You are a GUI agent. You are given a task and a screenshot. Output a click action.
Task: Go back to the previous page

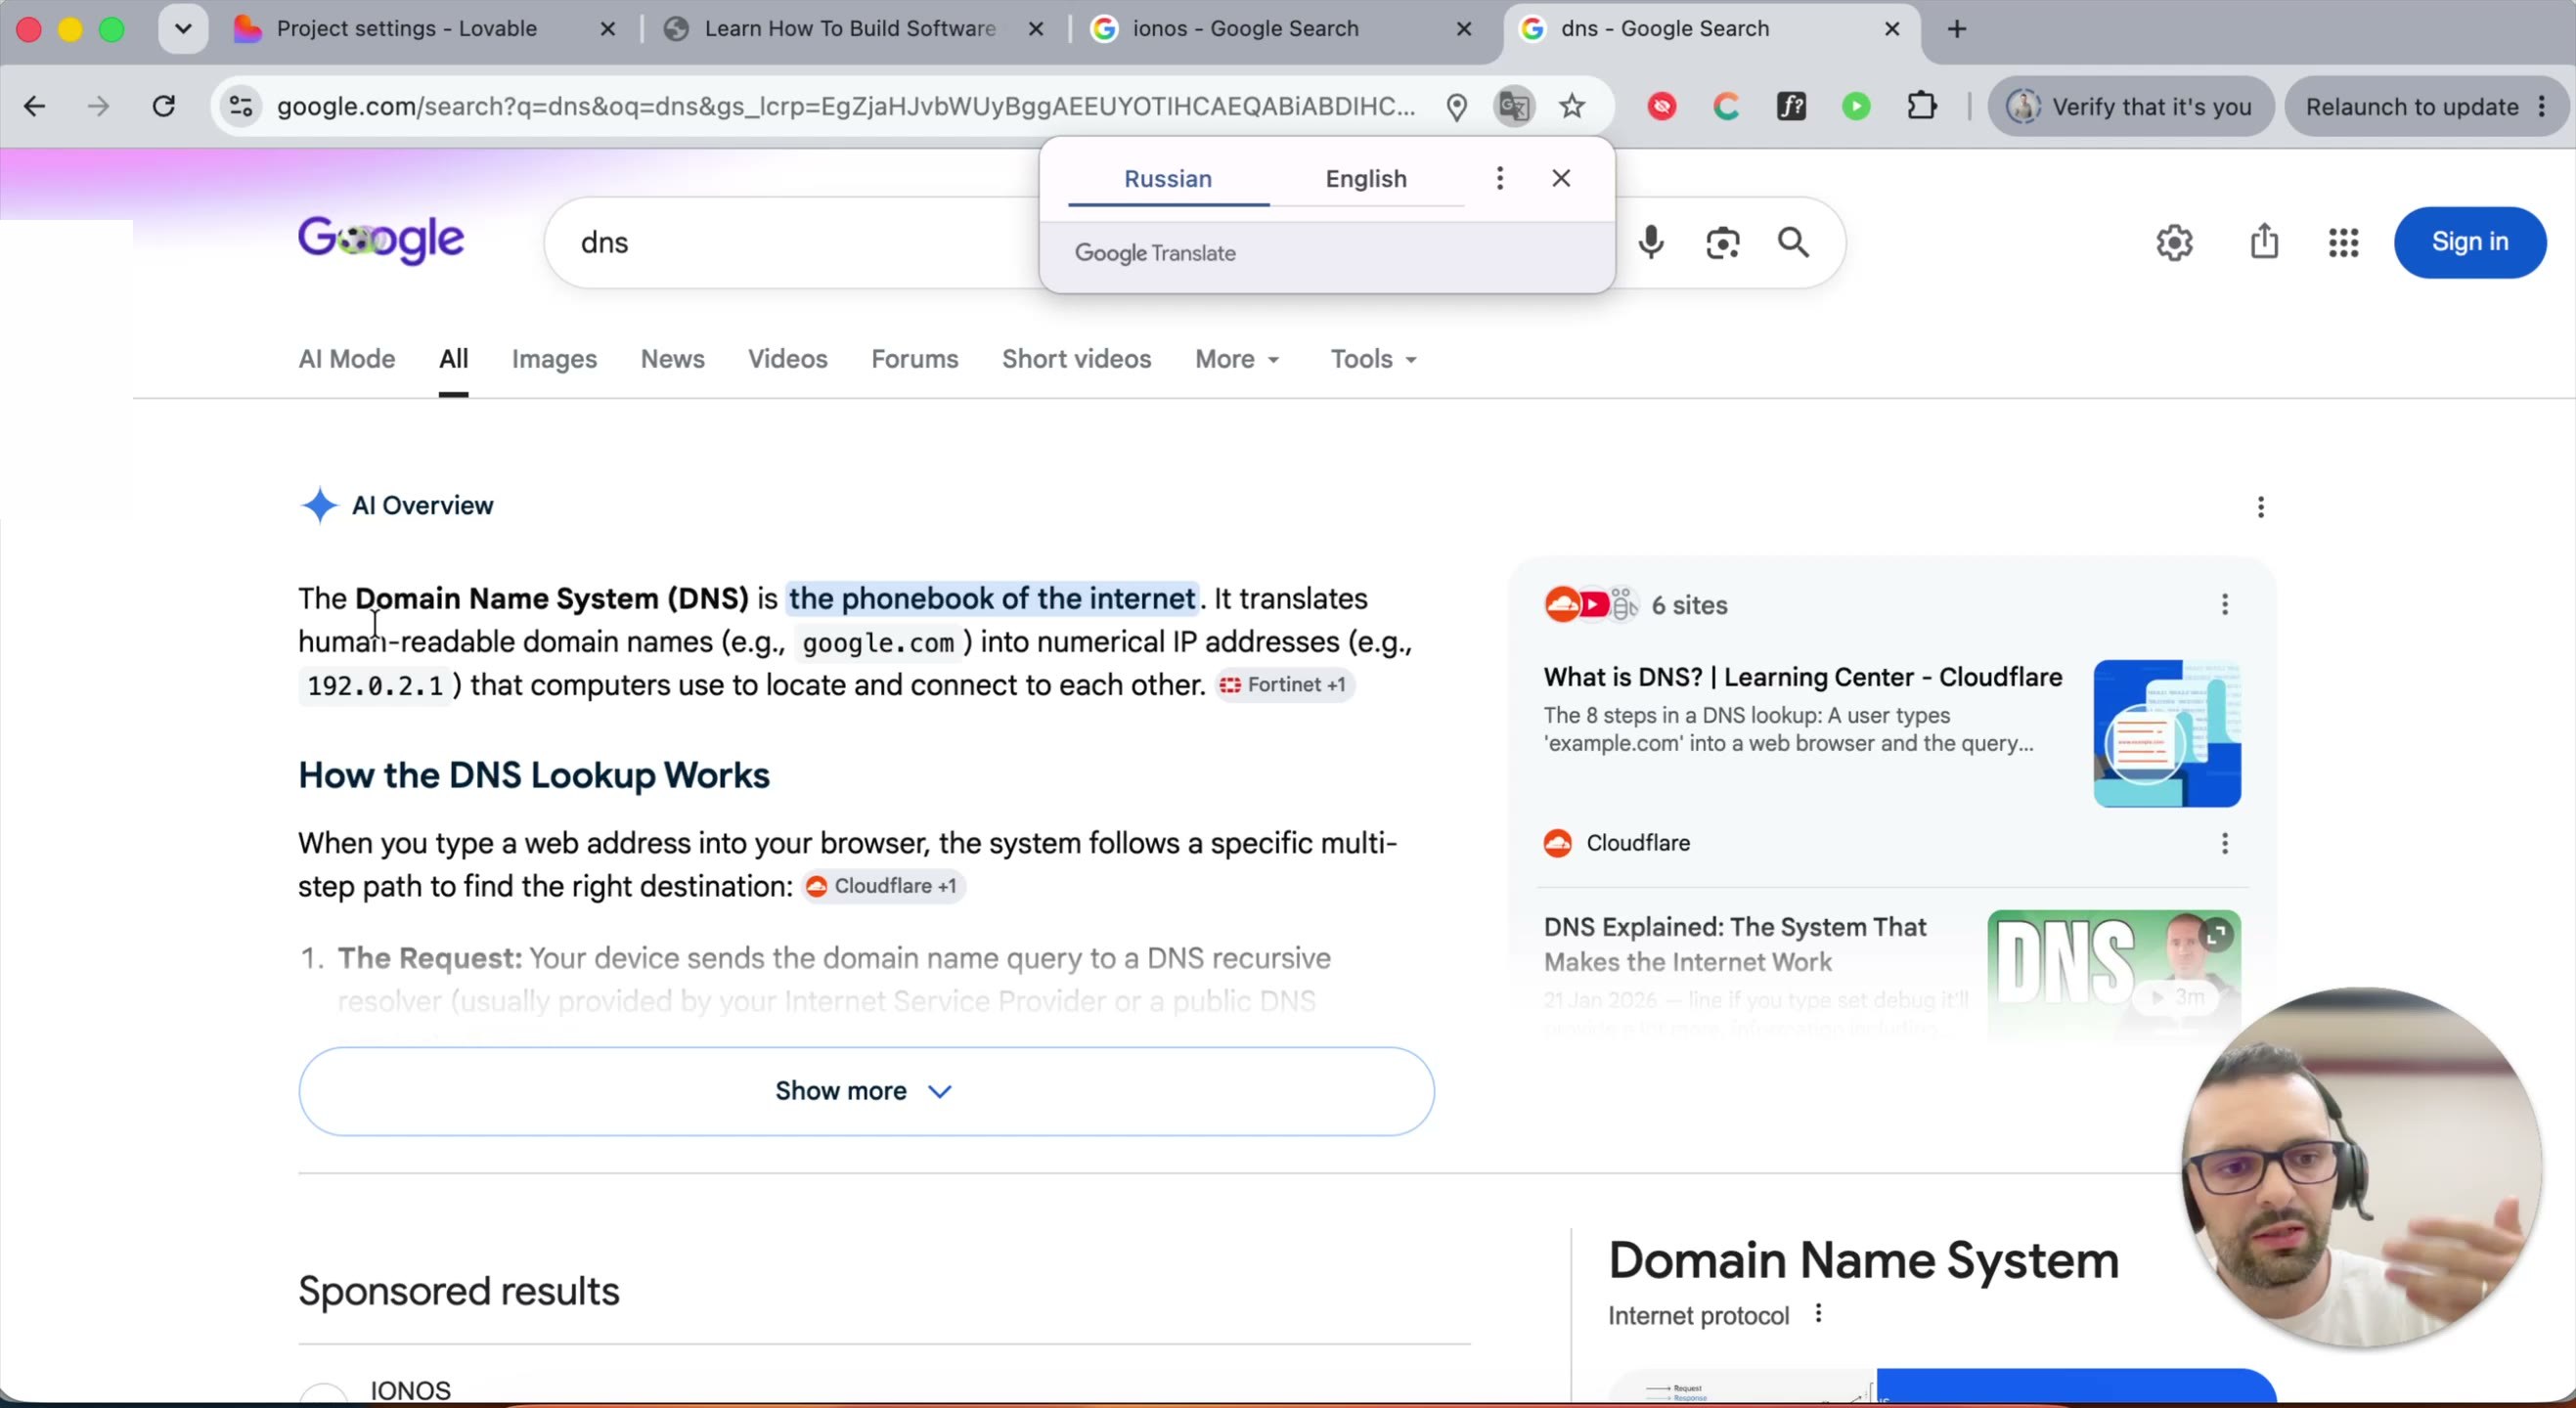pos(34,106)
